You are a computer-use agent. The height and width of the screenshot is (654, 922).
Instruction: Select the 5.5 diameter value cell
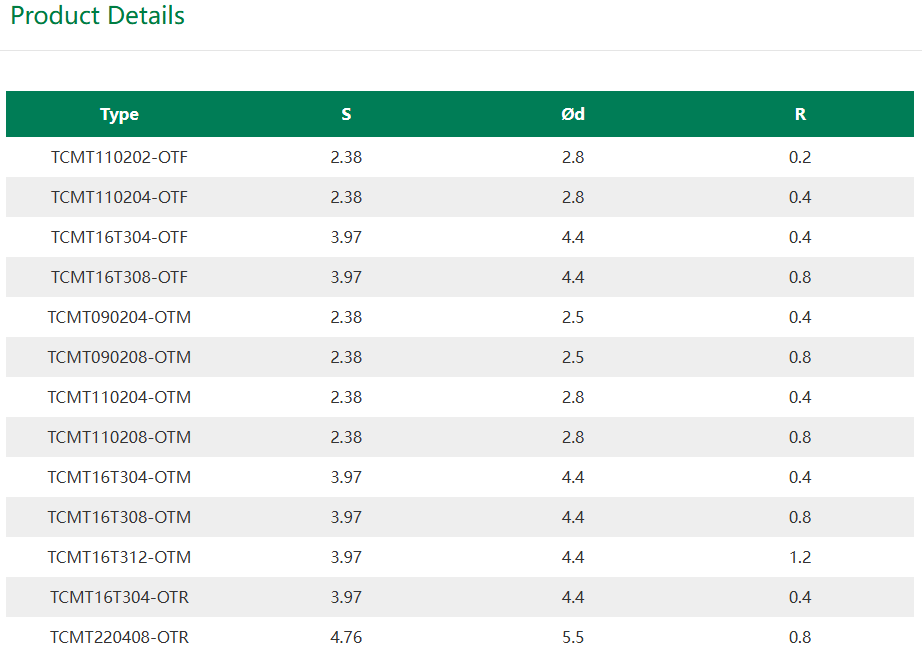coord(573,637)
